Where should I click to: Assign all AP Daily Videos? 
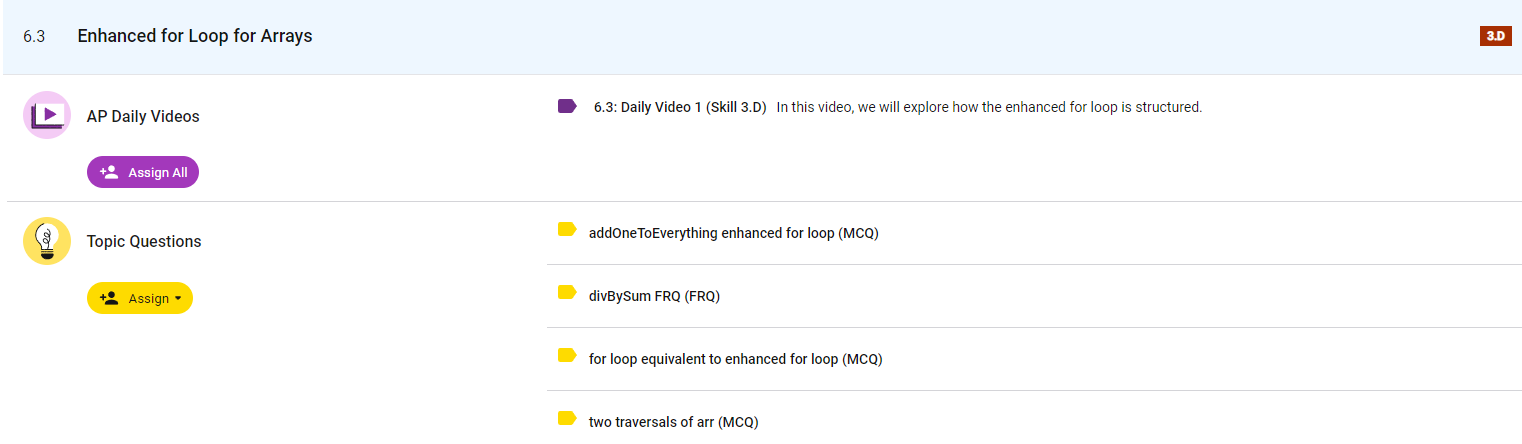coord(143,172)
